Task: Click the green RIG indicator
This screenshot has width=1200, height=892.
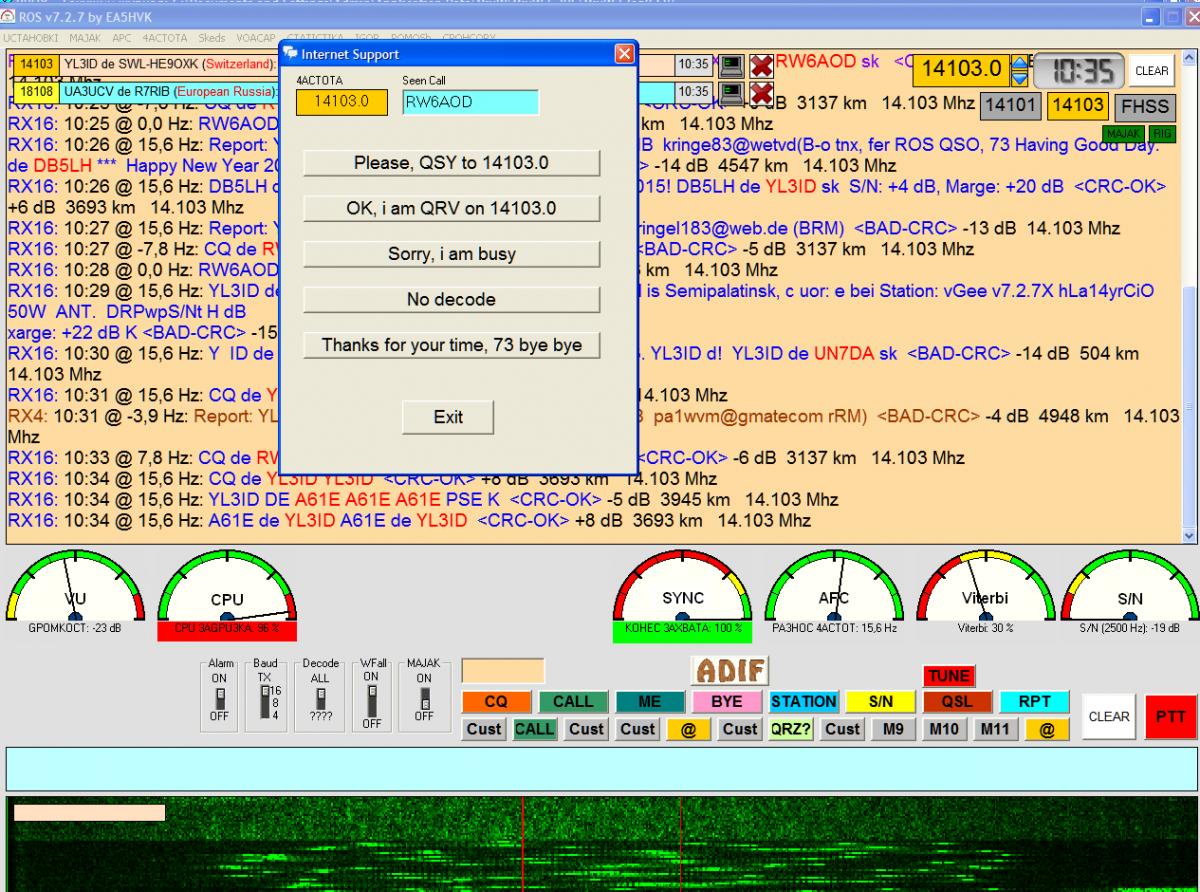Action: [x=1162, y=132]
